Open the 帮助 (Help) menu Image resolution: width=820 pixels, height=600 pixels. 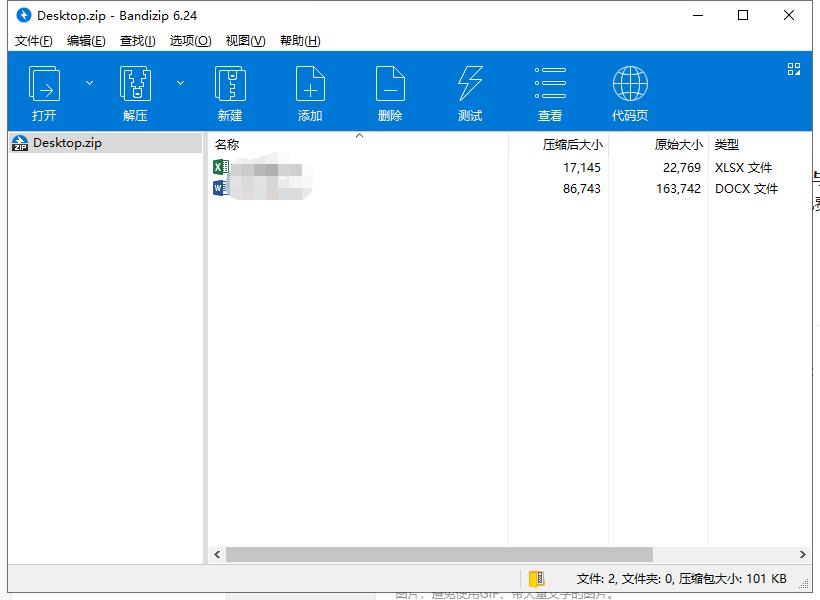tap(300, 41)
